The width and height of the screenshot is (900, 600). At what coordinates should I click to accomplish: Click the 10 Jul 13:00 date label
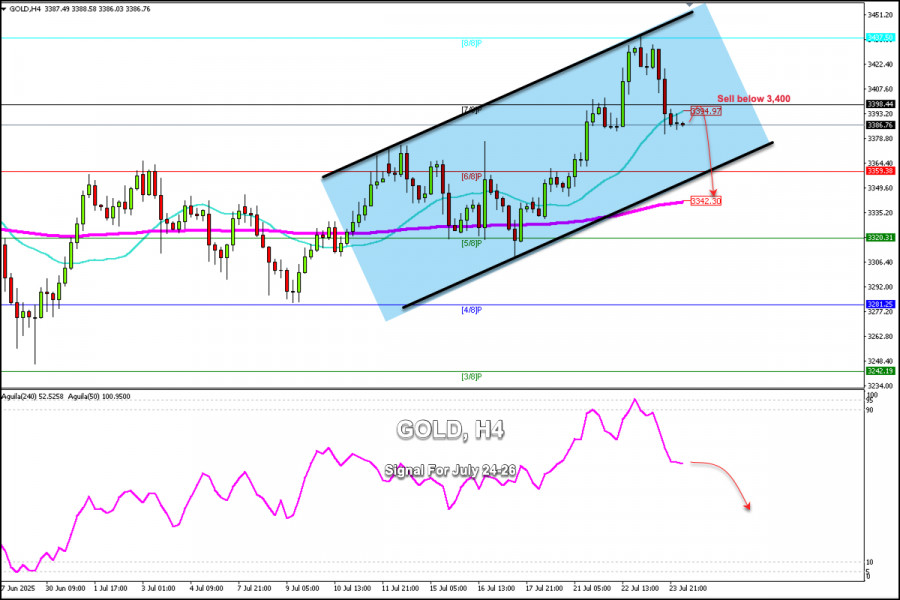pyautogui.click(x=352, y=589)
